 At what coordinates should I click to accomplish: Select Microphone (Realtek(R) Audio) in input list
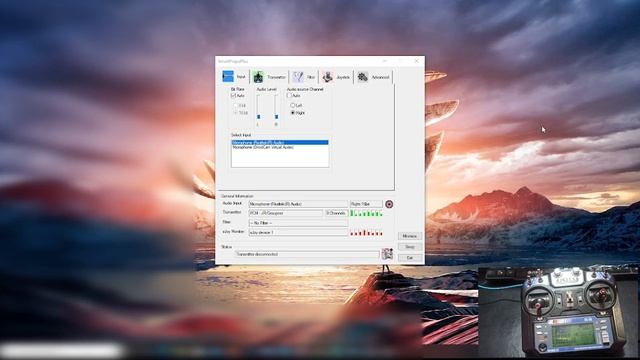click(280, 142)
